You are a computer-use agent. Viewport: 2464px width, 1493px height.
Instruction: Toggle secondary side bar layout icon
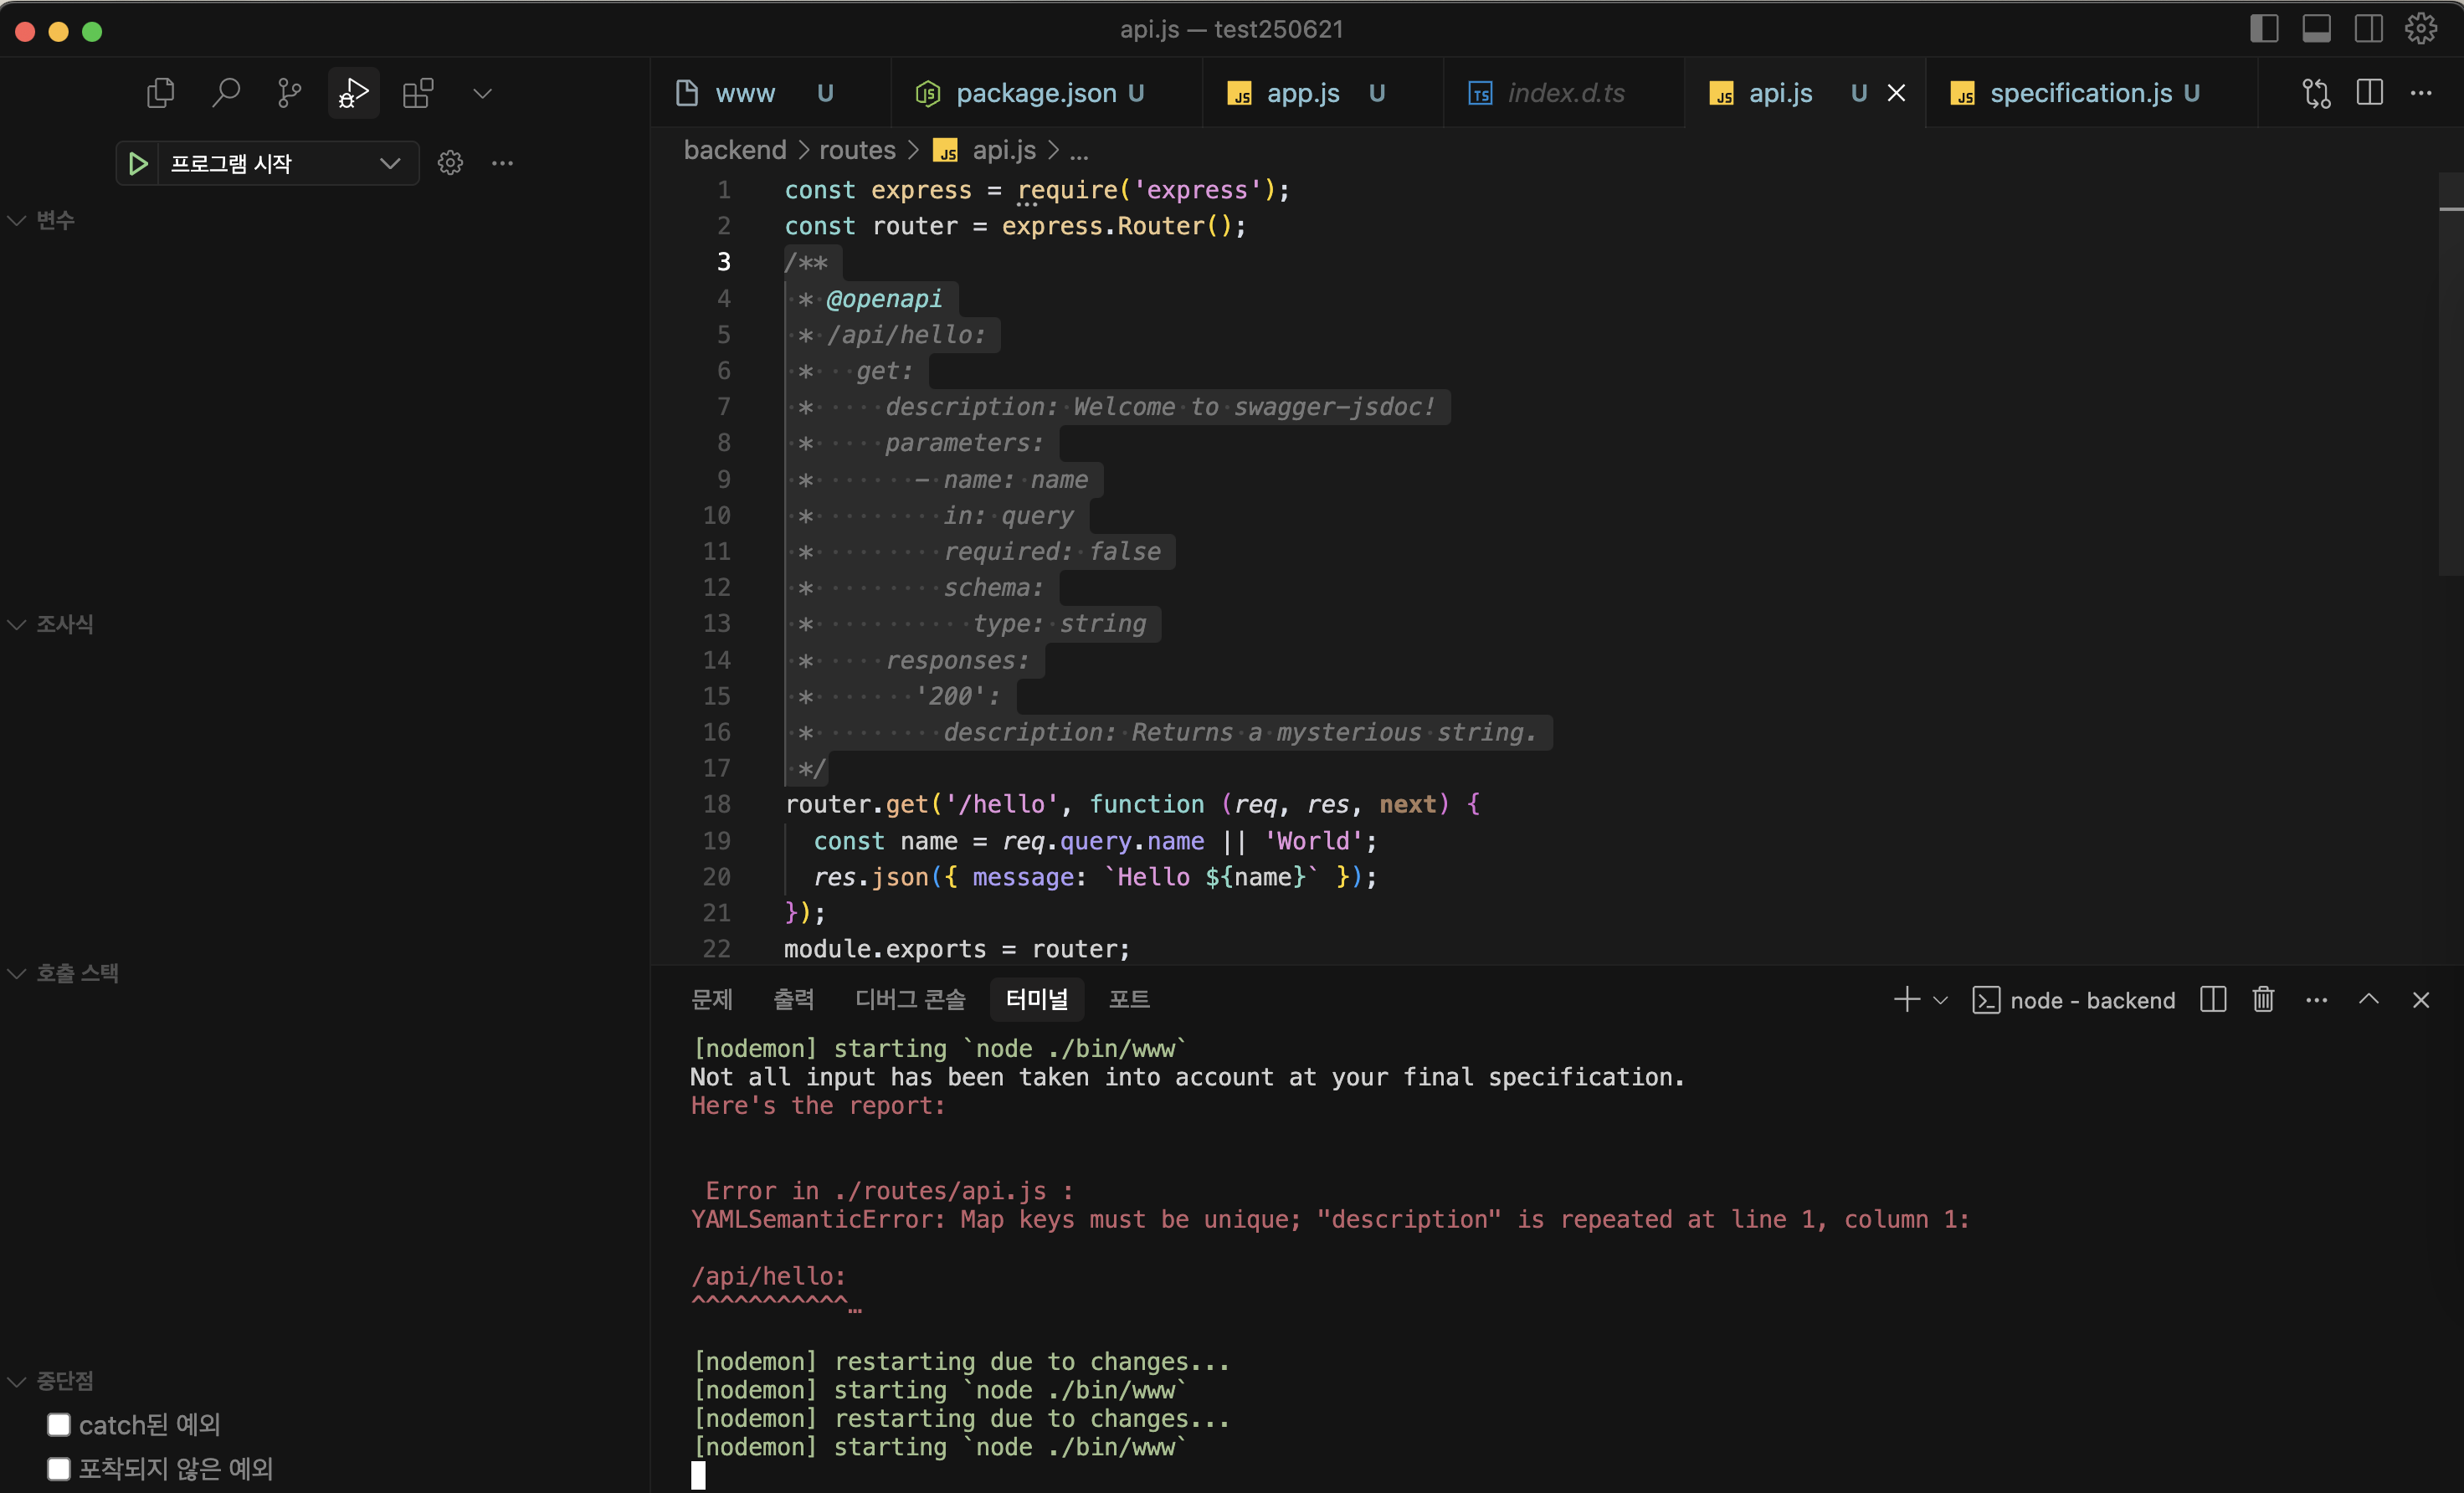[x=2369, y=29]
